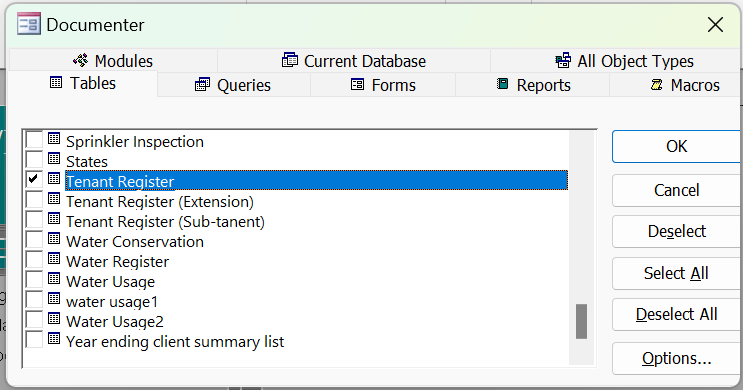Check the Water Usage2 checkbox
Screen dimensions: 743x390
point(34,320)
